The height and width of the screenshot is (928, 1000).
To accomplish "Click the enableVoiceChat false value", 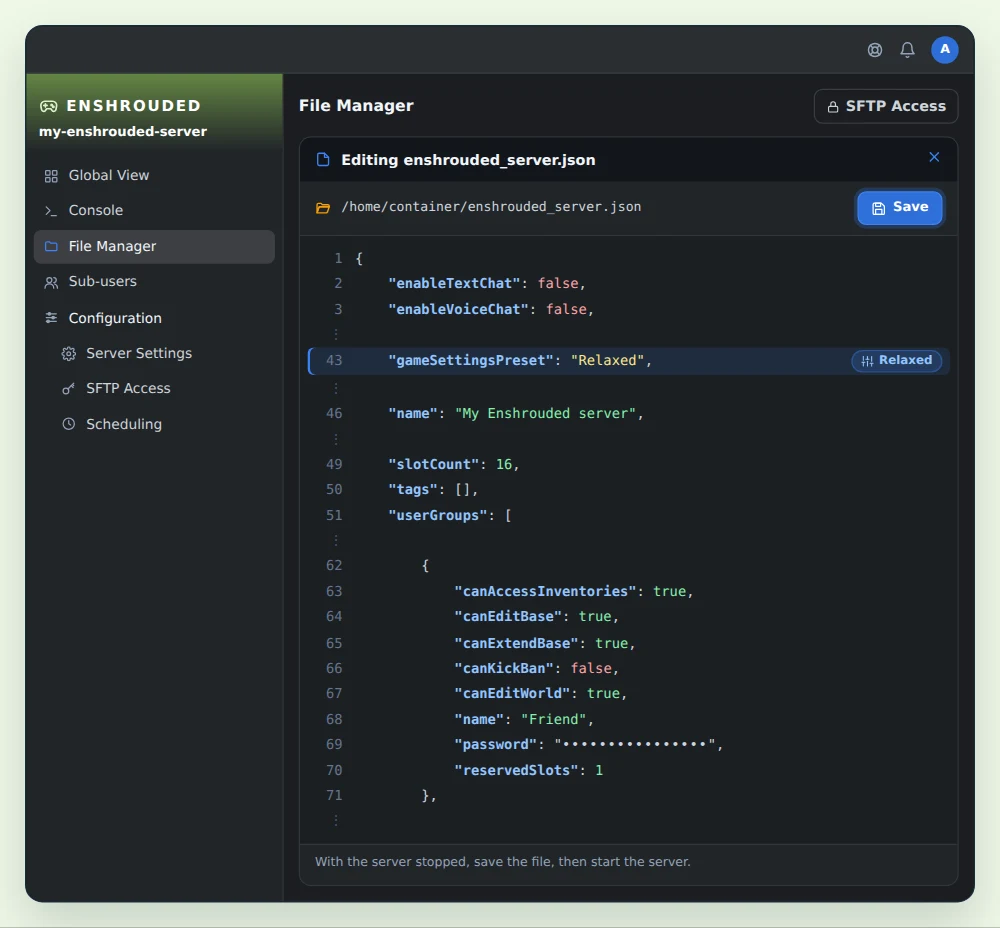I will point(566,309).
